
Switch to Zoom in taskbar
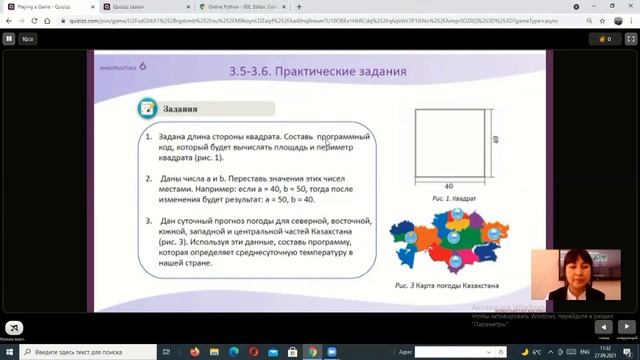(332, 352)
